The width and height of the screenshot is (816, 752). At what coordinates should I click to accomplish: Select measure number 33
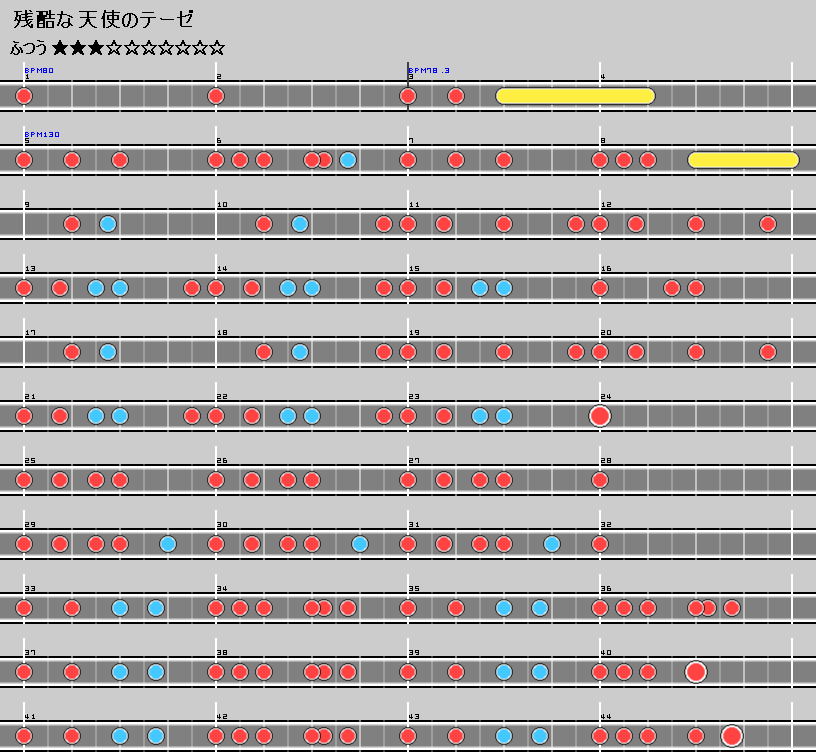coord(30,589)
